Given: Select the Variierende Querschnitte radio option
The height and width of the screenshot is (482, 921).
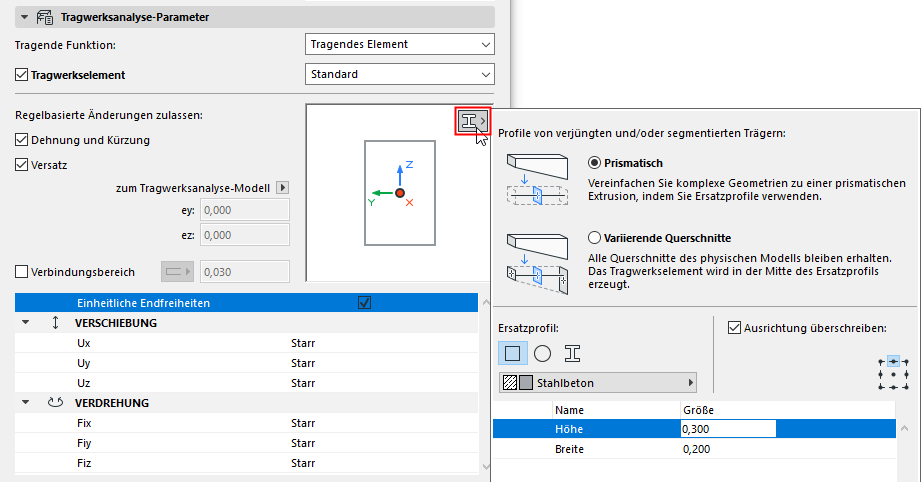Looking at the screenshot, I should click(x=596, y=238).
